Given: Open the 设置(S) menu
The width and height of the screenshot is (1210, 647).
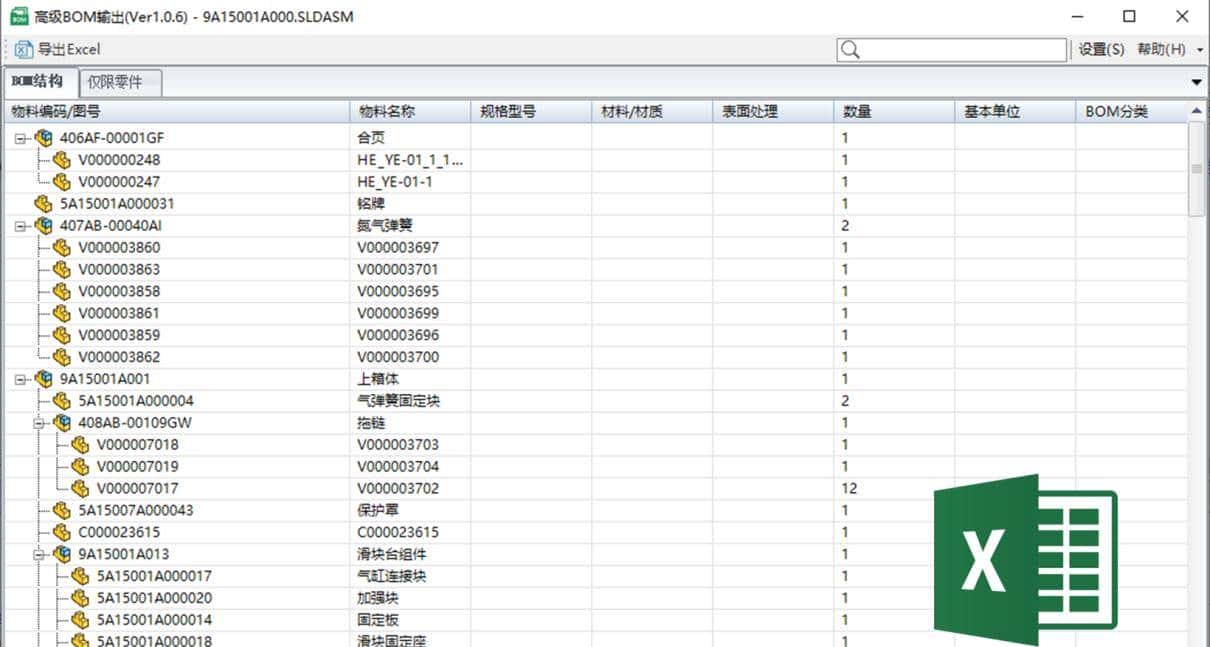Looking at the screenshot, I should coord(1098,49).
